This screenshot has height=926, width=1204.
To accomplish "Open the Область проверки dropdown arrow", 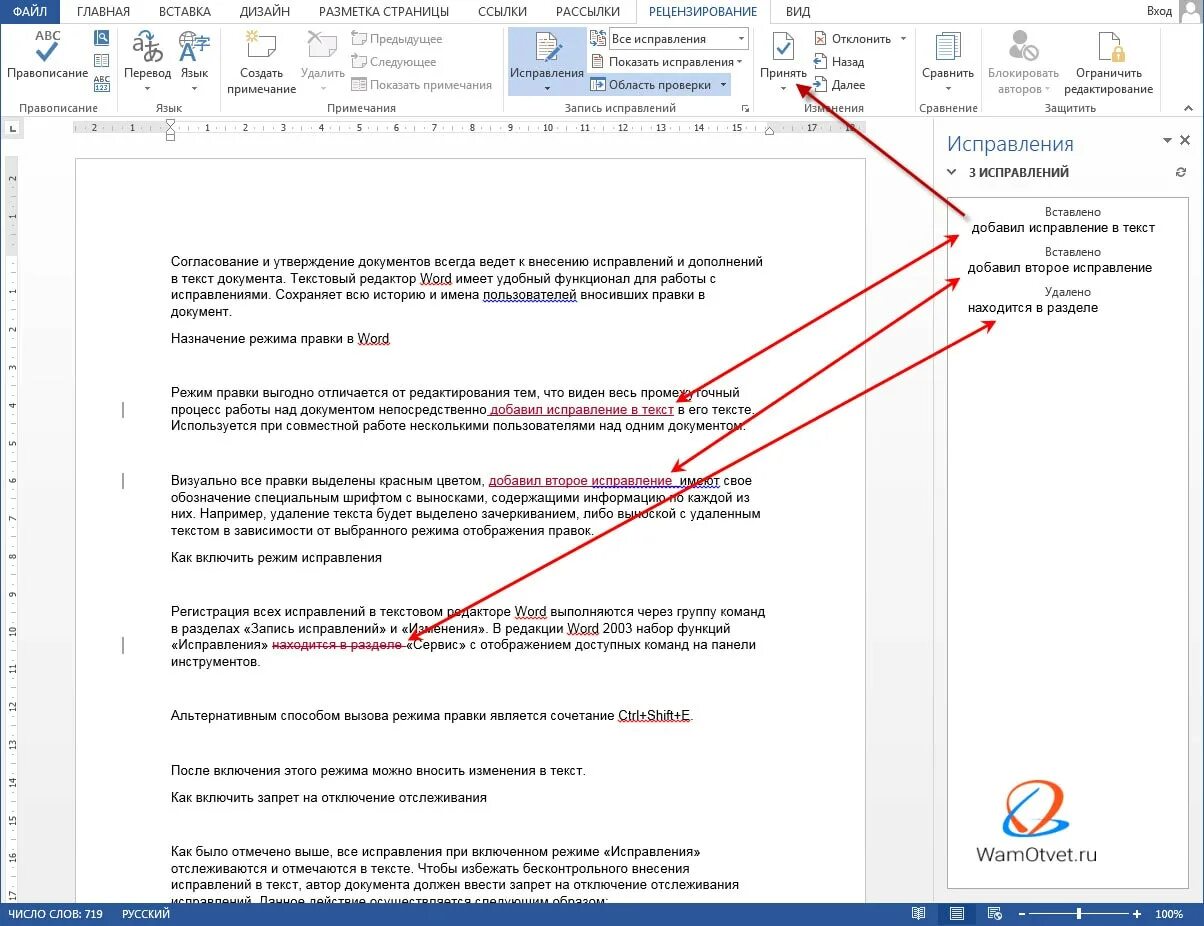I will (723, 85).
